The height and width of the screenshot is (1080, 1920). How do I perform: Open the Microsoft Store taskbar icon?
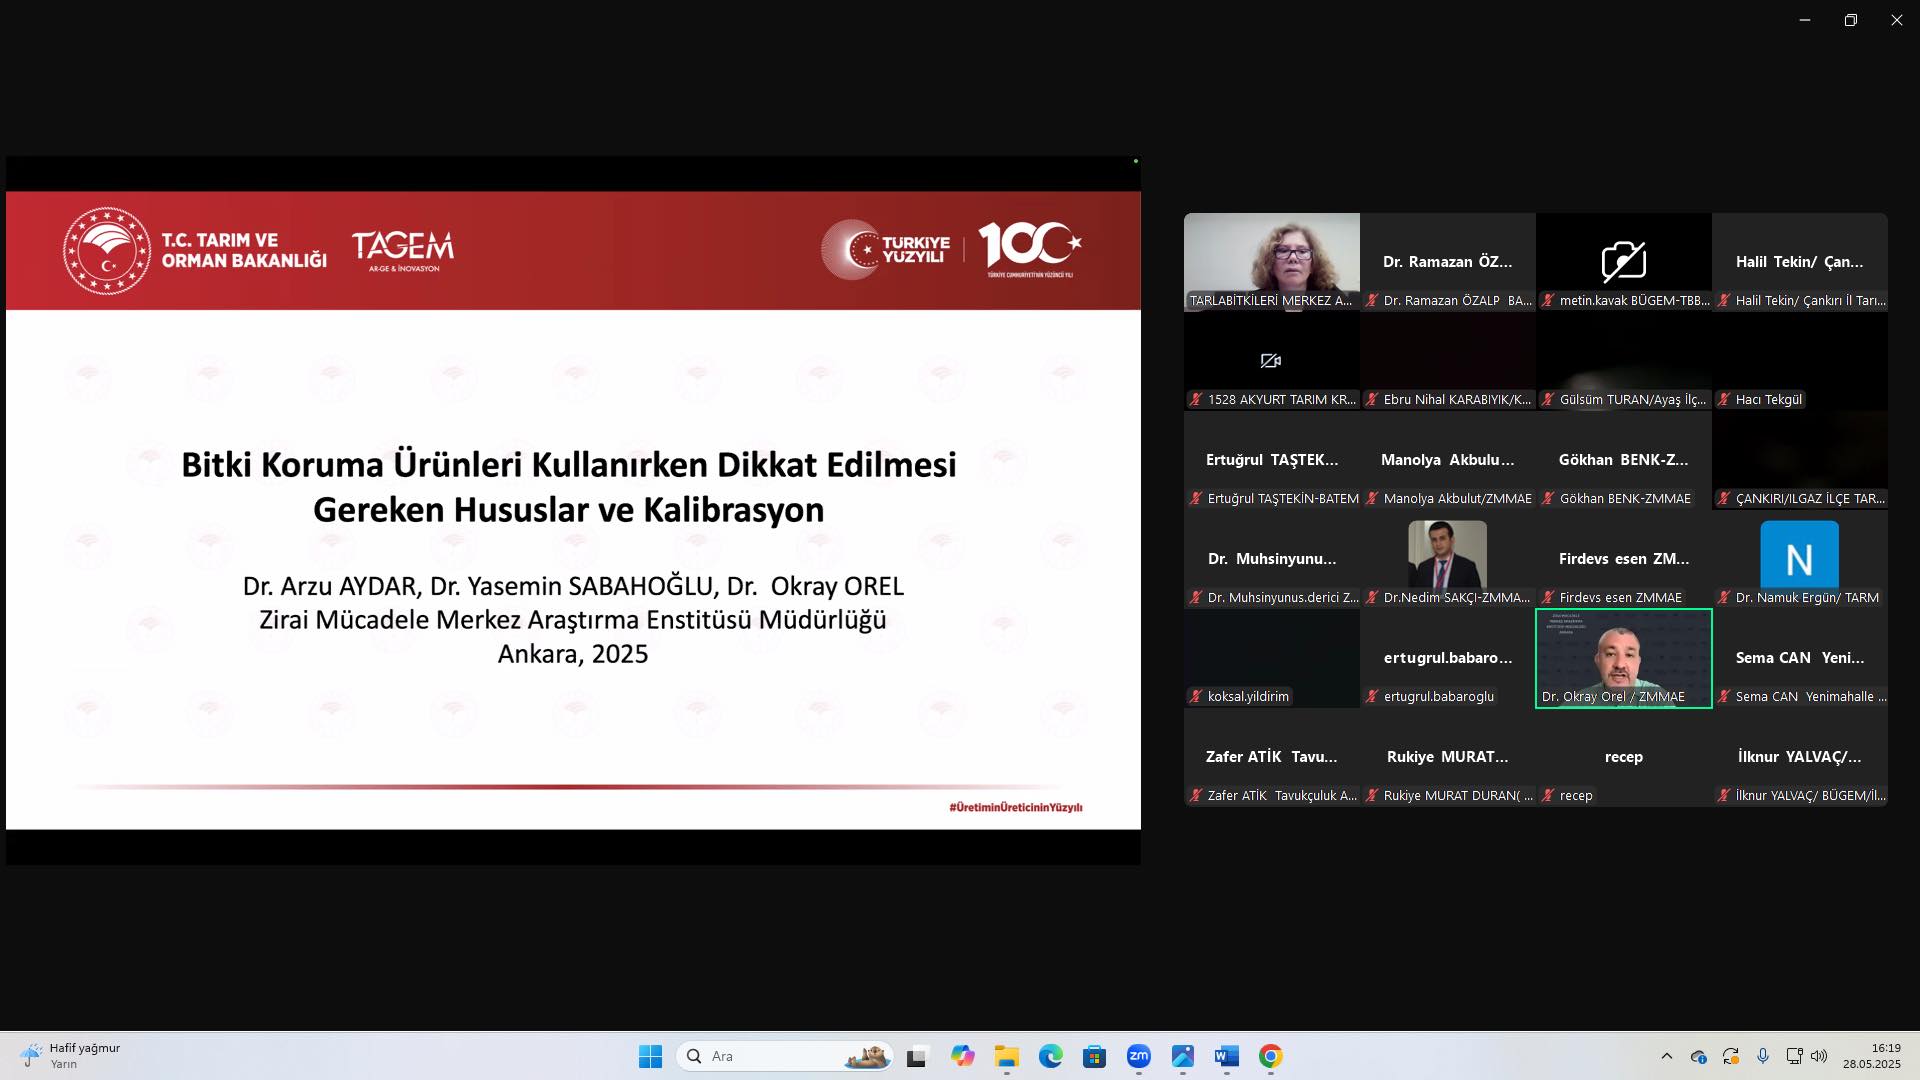point(1094,1056)
